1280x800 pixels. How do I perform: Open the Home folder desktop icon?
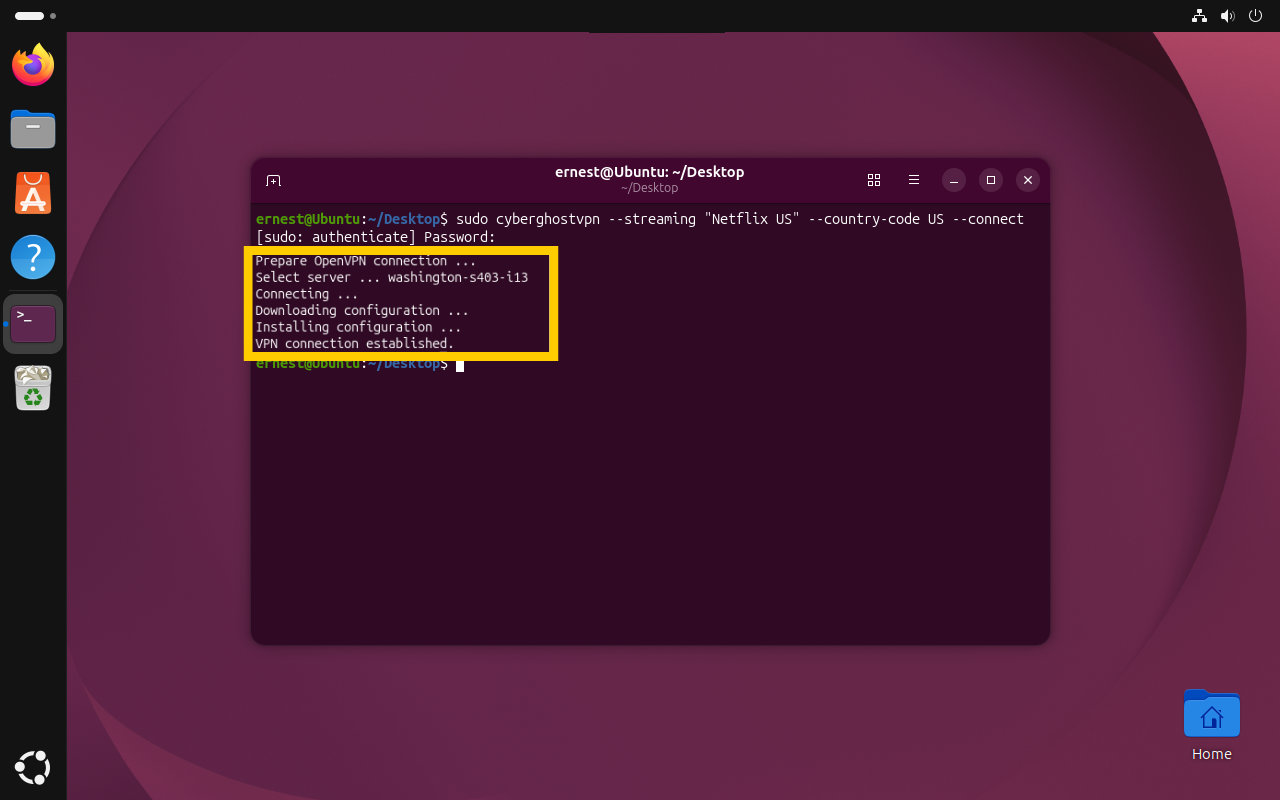tap(1211, 725)
